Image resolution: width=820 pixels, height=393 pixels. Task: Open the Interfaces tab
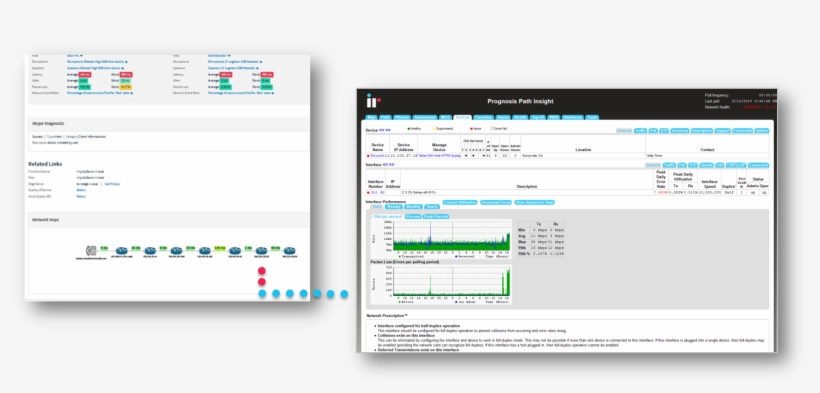[573, 117]
